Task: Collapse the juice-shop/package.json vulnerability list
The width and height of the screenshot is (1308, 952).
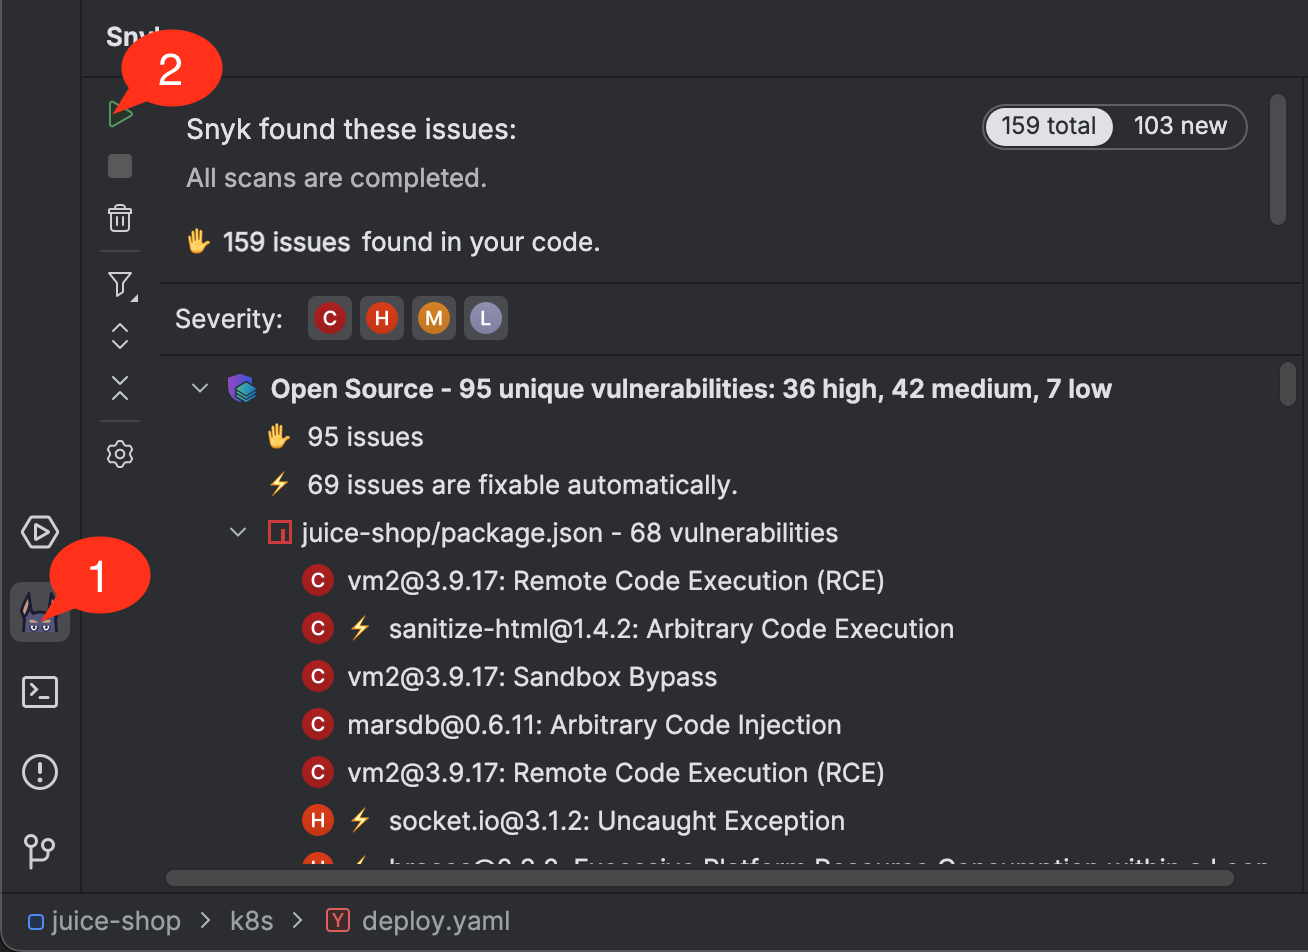Action: click(237, 532)
